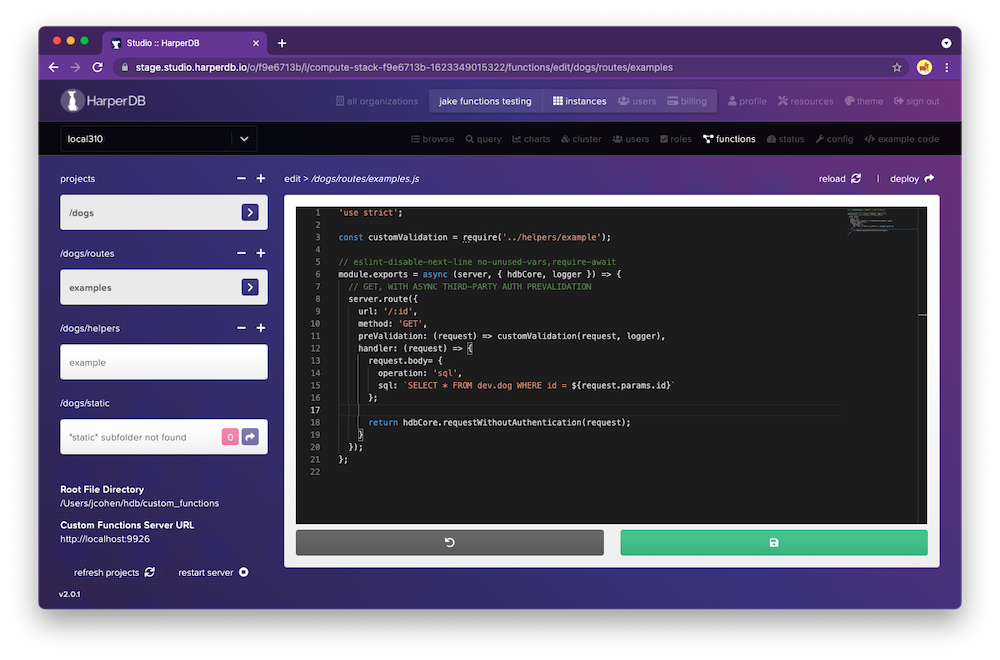
Task: Click the refresh projects icon
Action: click(x=149, y=572)
